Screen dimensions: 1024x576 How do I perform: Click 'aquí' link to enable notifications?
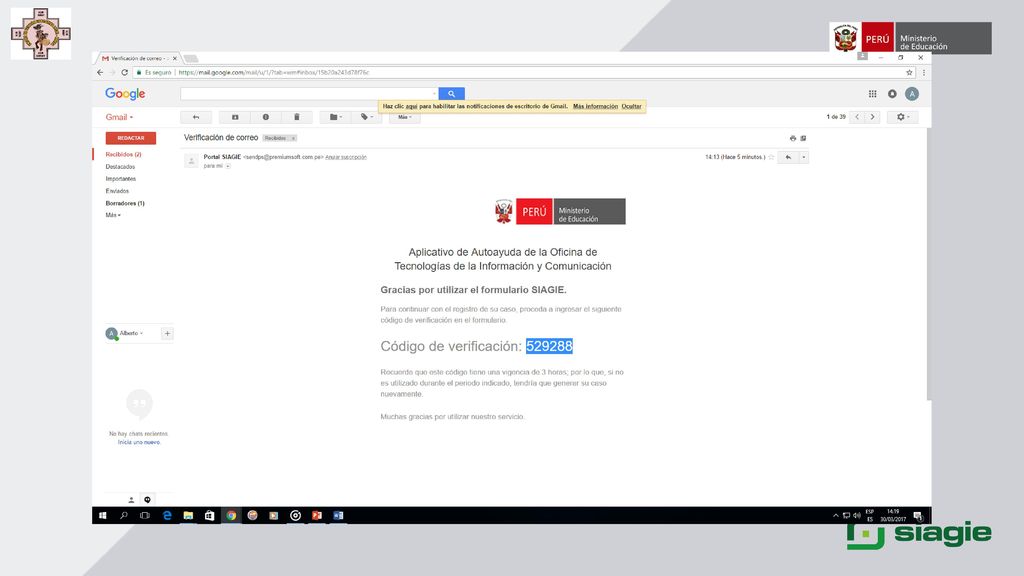pyautogui.click(x=411, y=106)
